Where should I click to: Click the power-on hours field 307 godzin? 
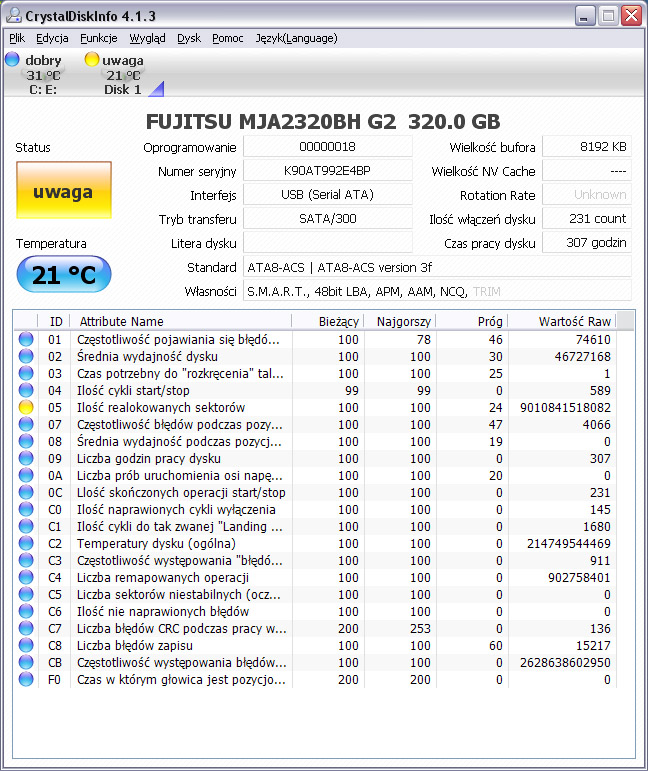[x=587, y=243]
